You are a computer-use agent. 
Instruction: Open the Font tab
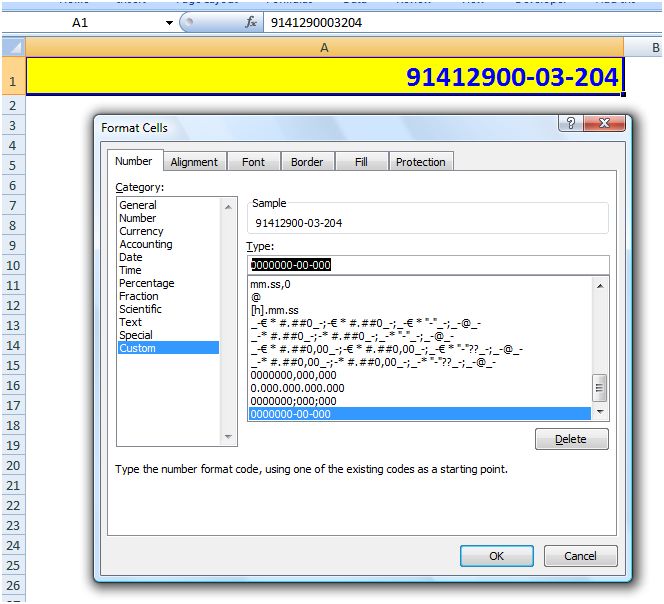[253, 162]
